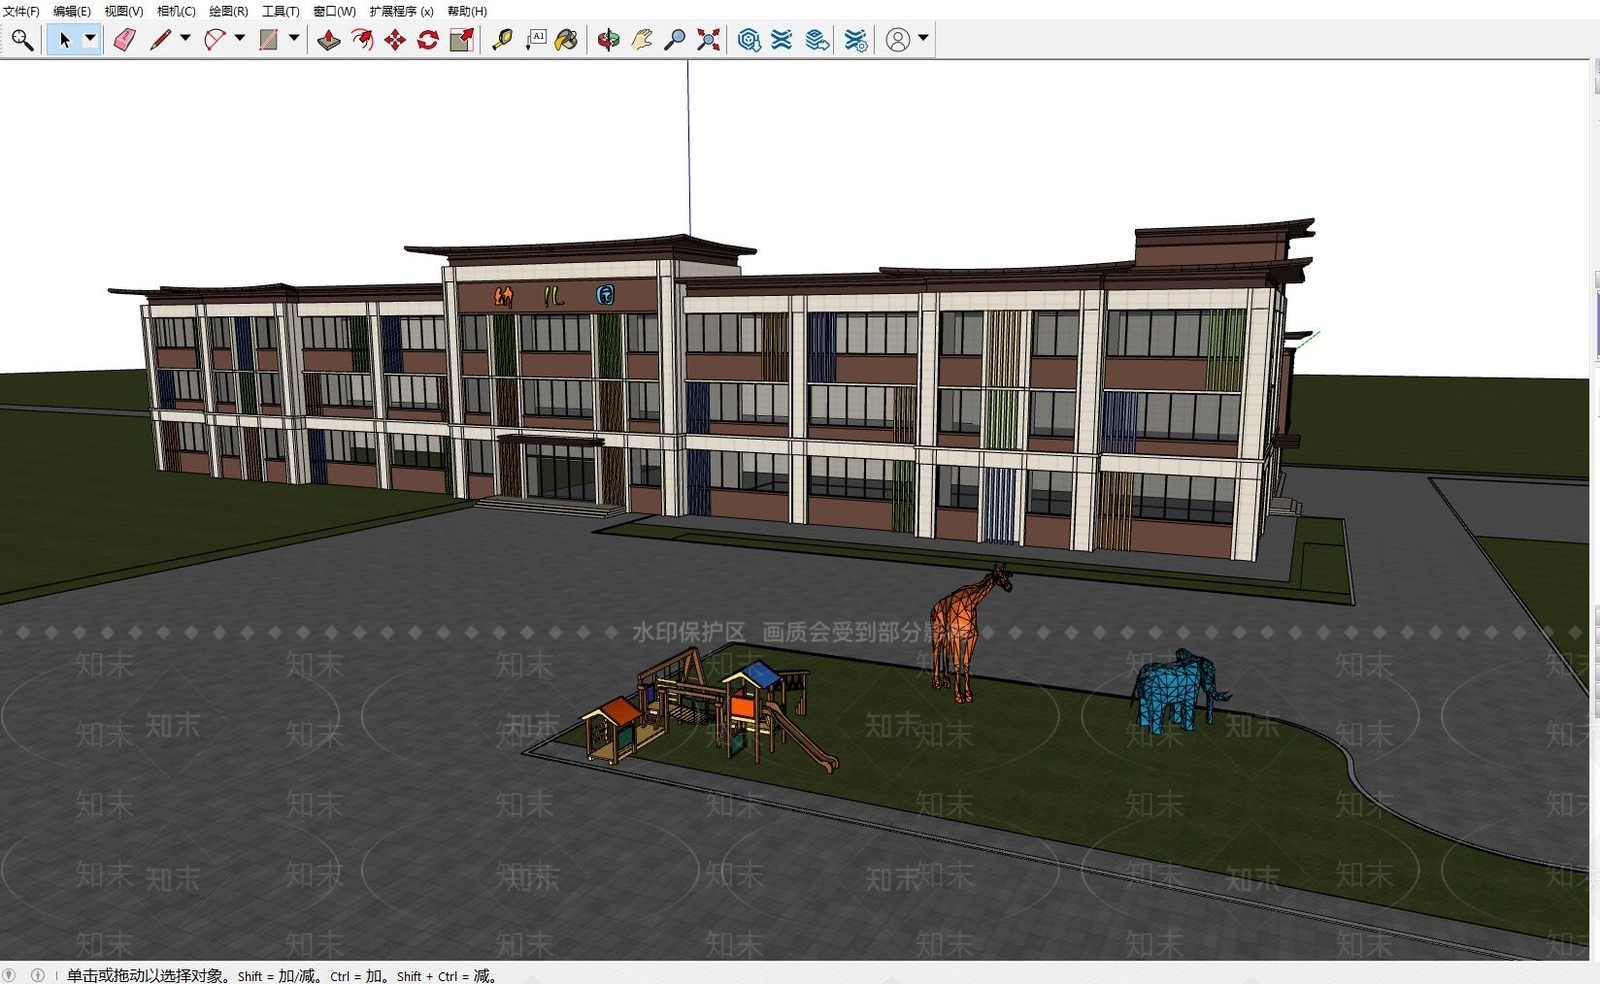
Task: Expand the Select tool dropdown arrow
Action: [90, 39]
